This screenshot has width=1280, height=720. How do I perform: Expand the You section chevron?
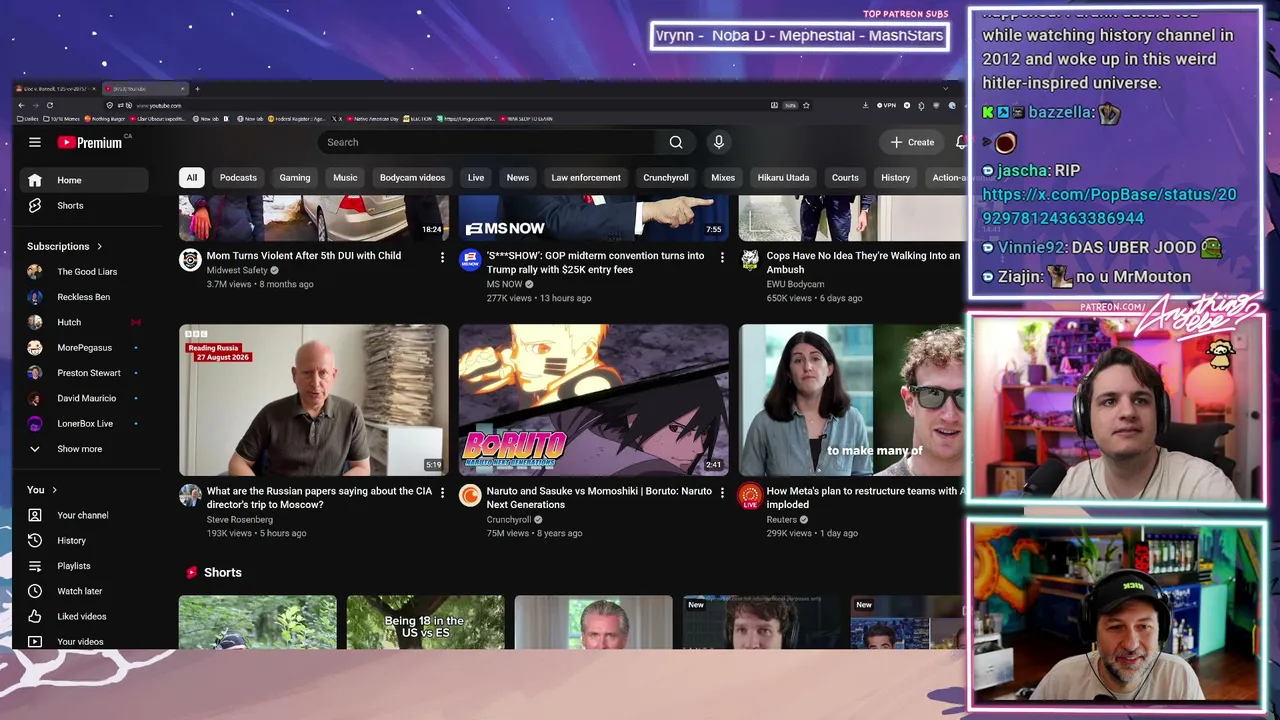click(54, 490)
